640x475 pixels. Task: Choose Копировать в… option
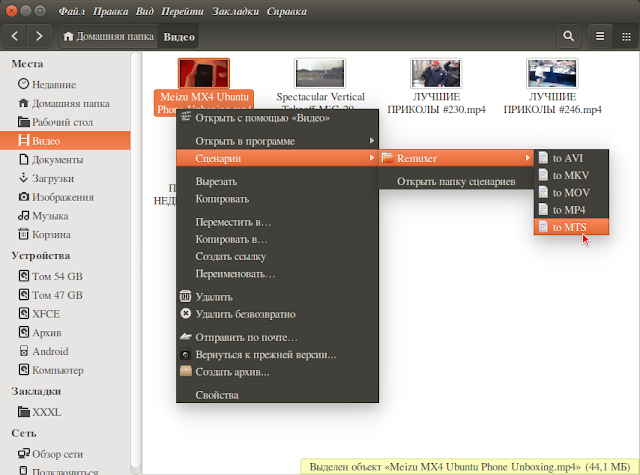(278, 239)
